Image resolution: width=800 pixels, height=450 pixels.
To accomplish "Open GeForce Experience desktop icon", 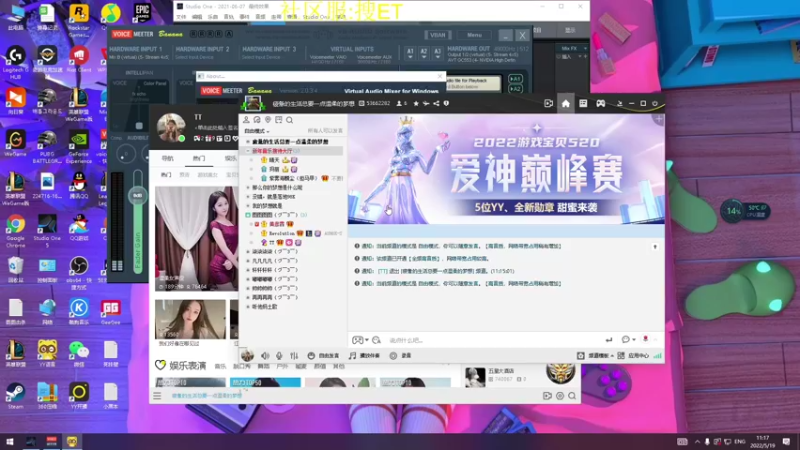I will [x=79, y=147].
